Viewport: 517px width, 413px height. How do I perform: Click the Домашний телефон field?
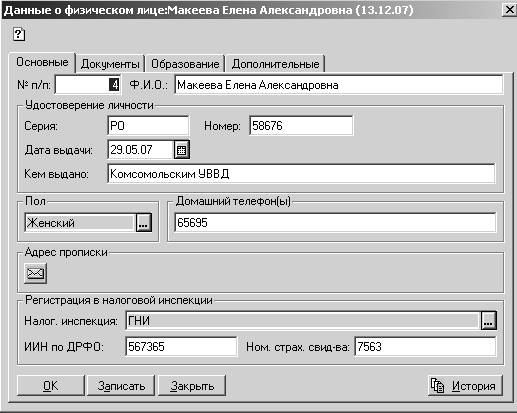tap(335, 222)
